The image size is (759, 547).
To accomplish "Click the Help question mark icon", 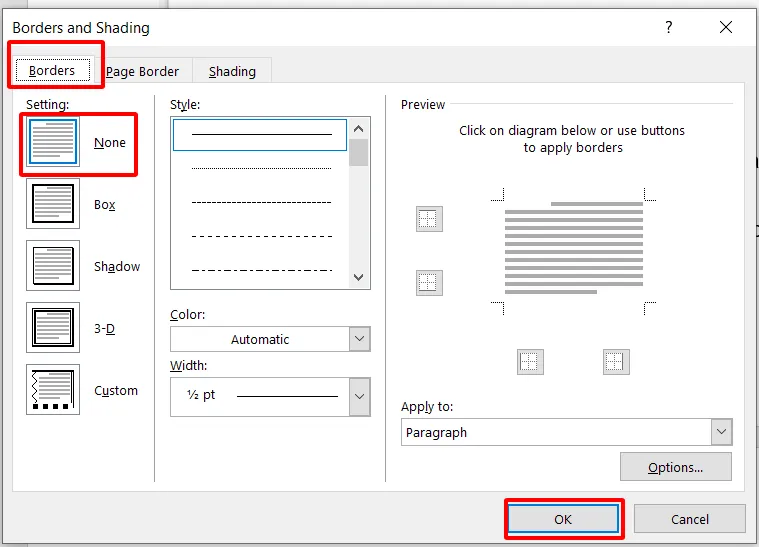I will pyautogui.click(x=669, y=28).
